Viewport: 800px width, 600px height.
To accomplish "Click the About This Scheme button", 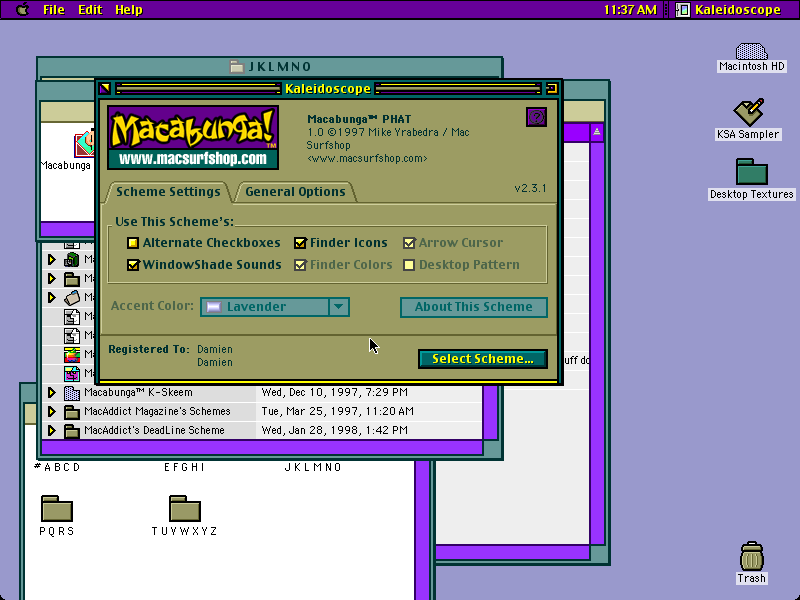I will click(473, 307).
